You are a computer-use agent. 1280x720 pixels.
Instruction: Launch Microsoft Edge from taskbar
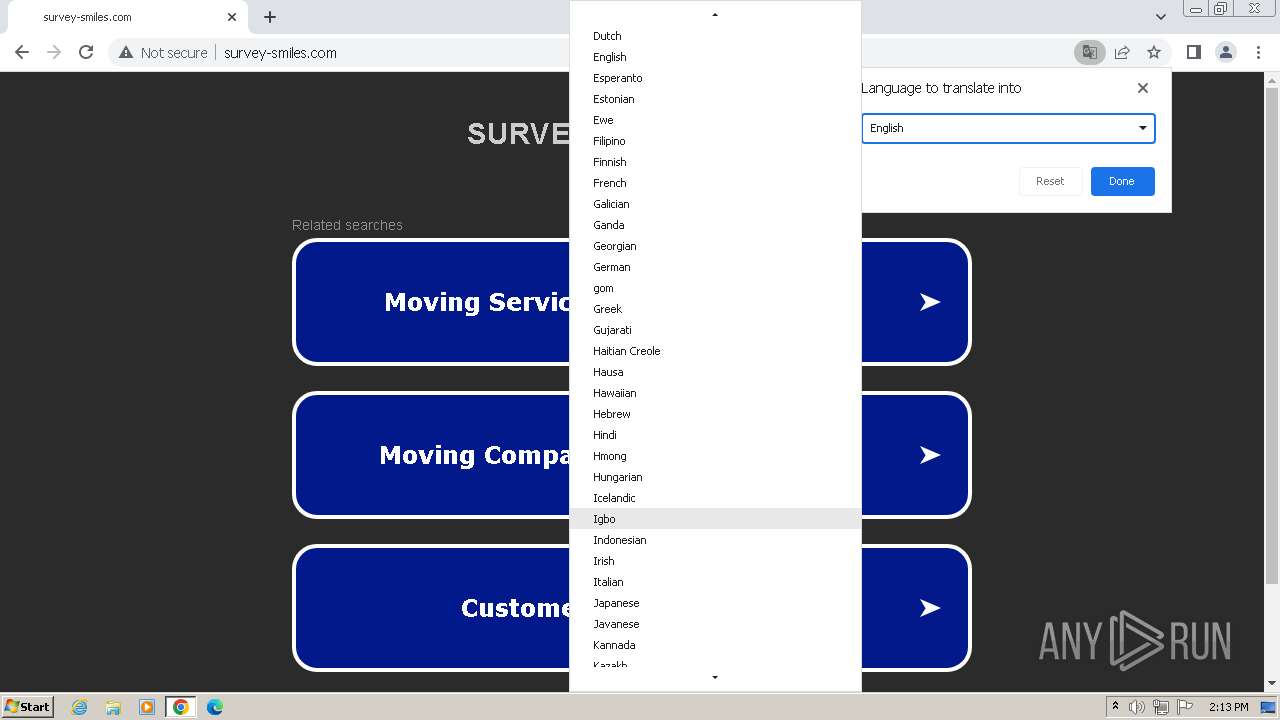(x=215, y=707)
